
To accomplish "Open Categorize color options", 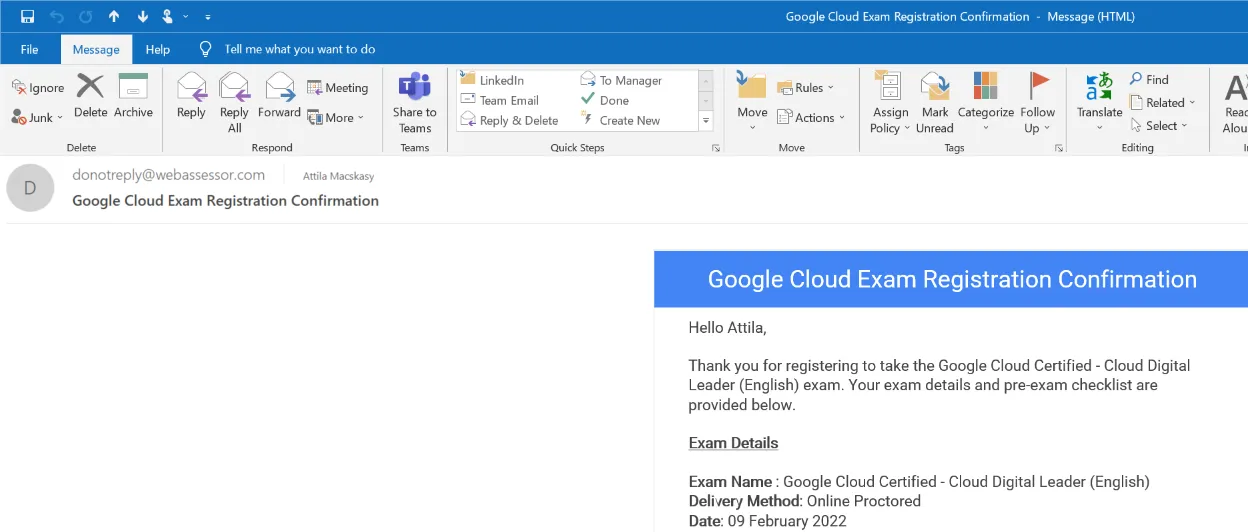I will pos(986,102).
